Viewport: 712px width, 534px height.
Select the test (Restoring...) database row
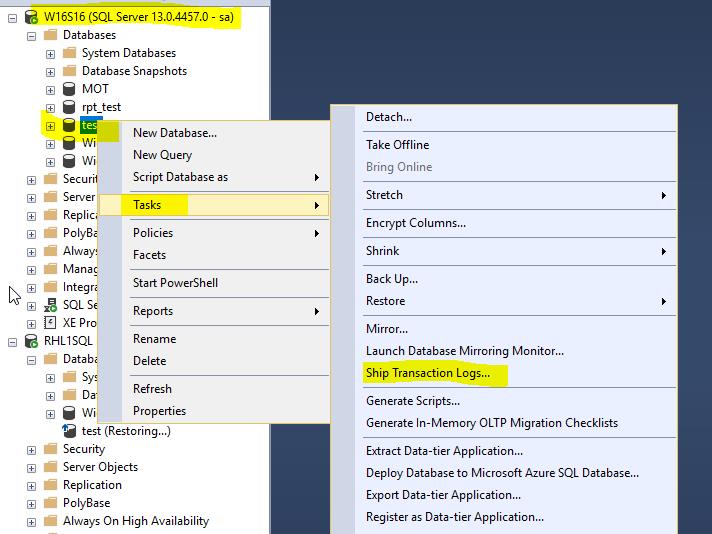(126, 431)
